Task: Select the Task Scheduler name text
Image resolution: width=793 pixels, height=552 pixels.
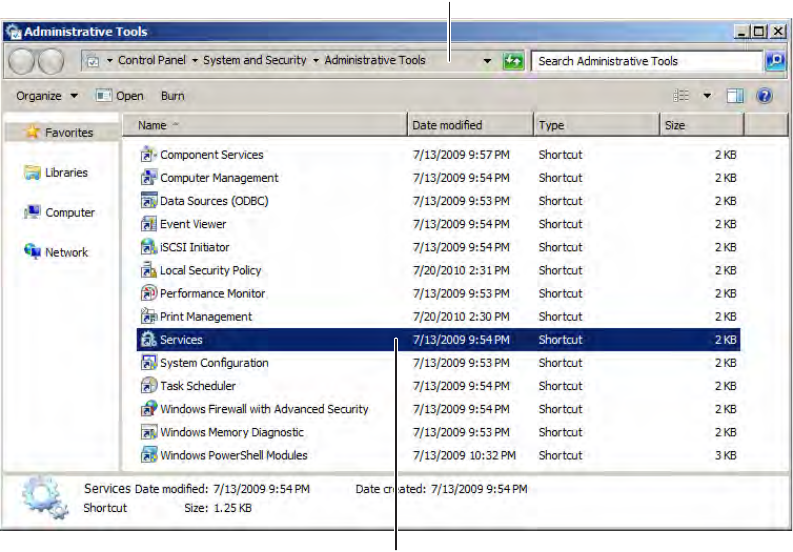Action: [198, 386]
